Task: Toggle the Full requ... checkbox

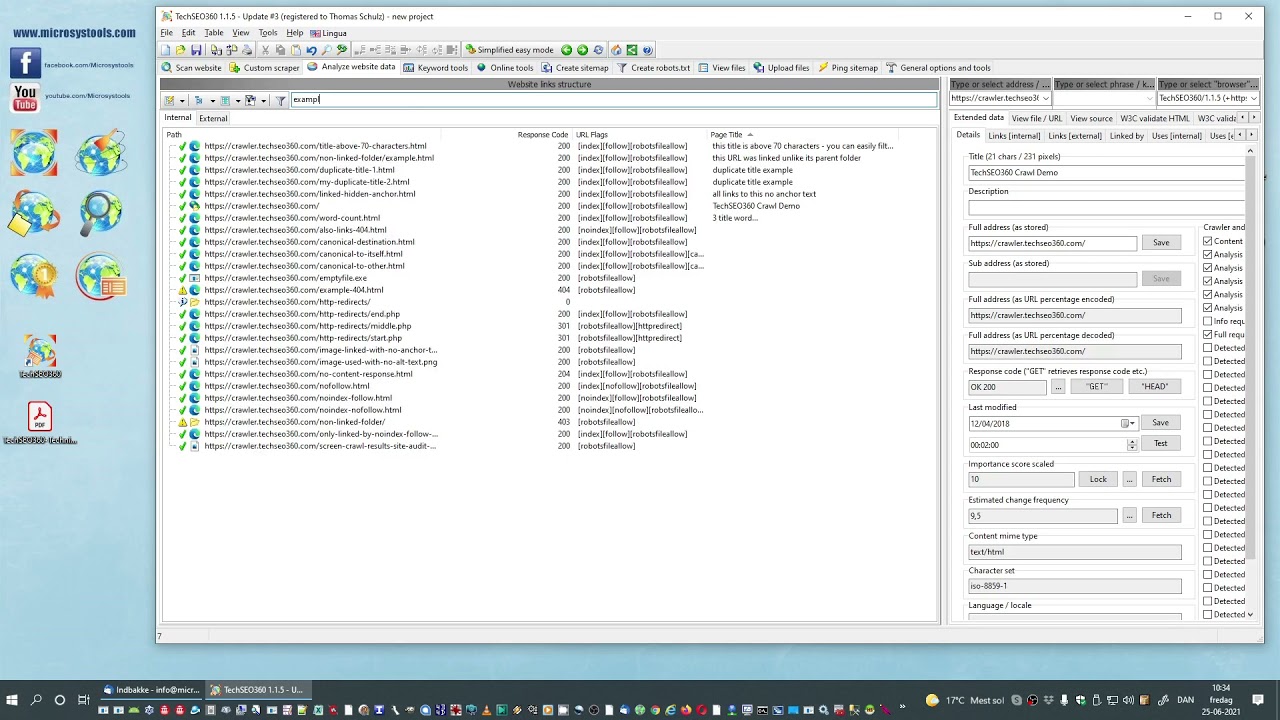Action: (x=1208, y=335)
